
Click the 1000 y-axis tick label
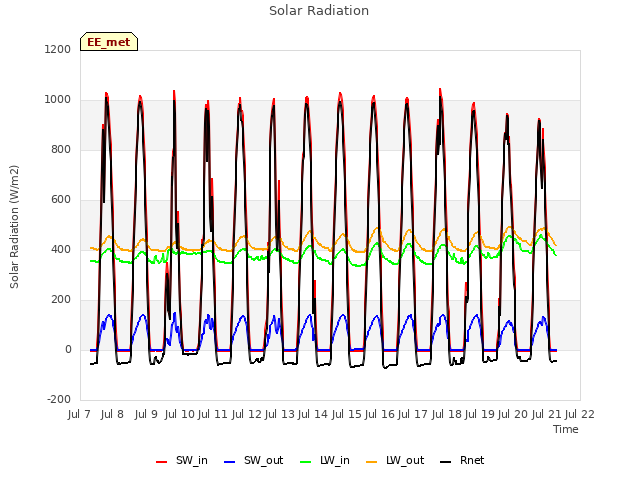58,100
